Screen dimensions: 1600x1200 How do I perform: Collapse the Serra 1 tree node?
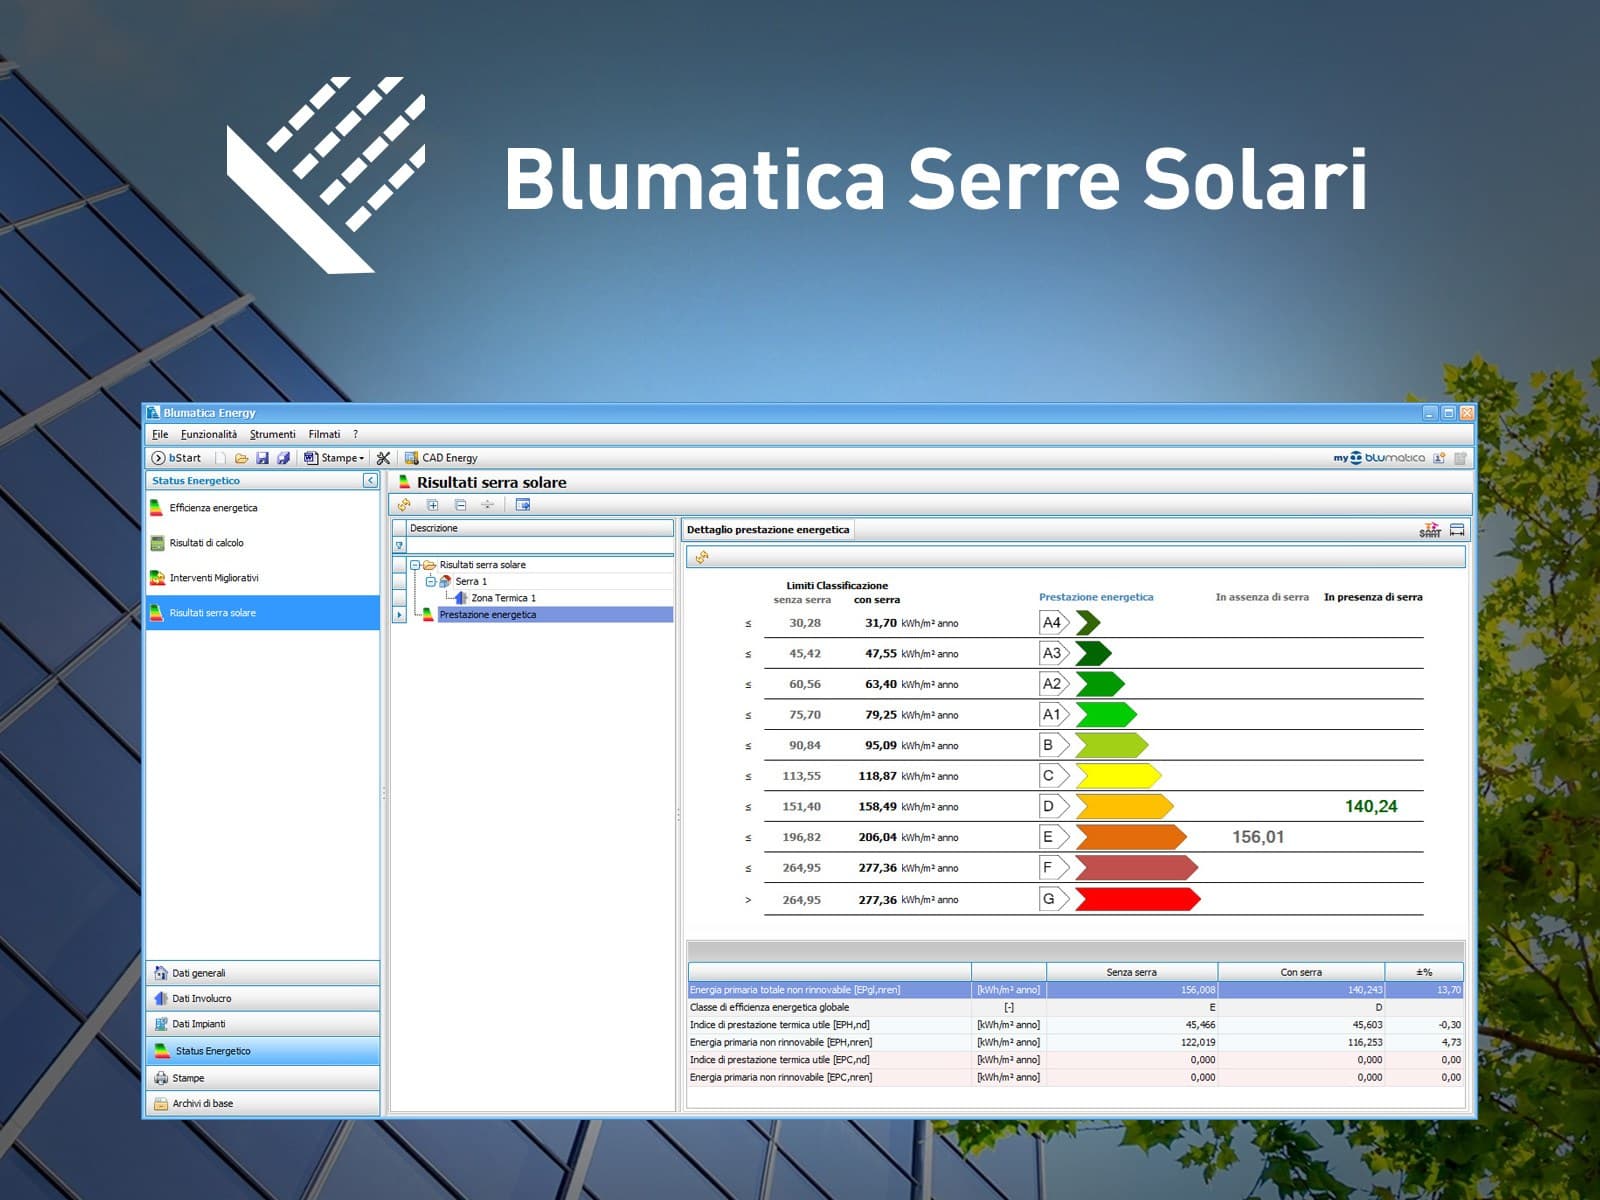pos(431,581)
